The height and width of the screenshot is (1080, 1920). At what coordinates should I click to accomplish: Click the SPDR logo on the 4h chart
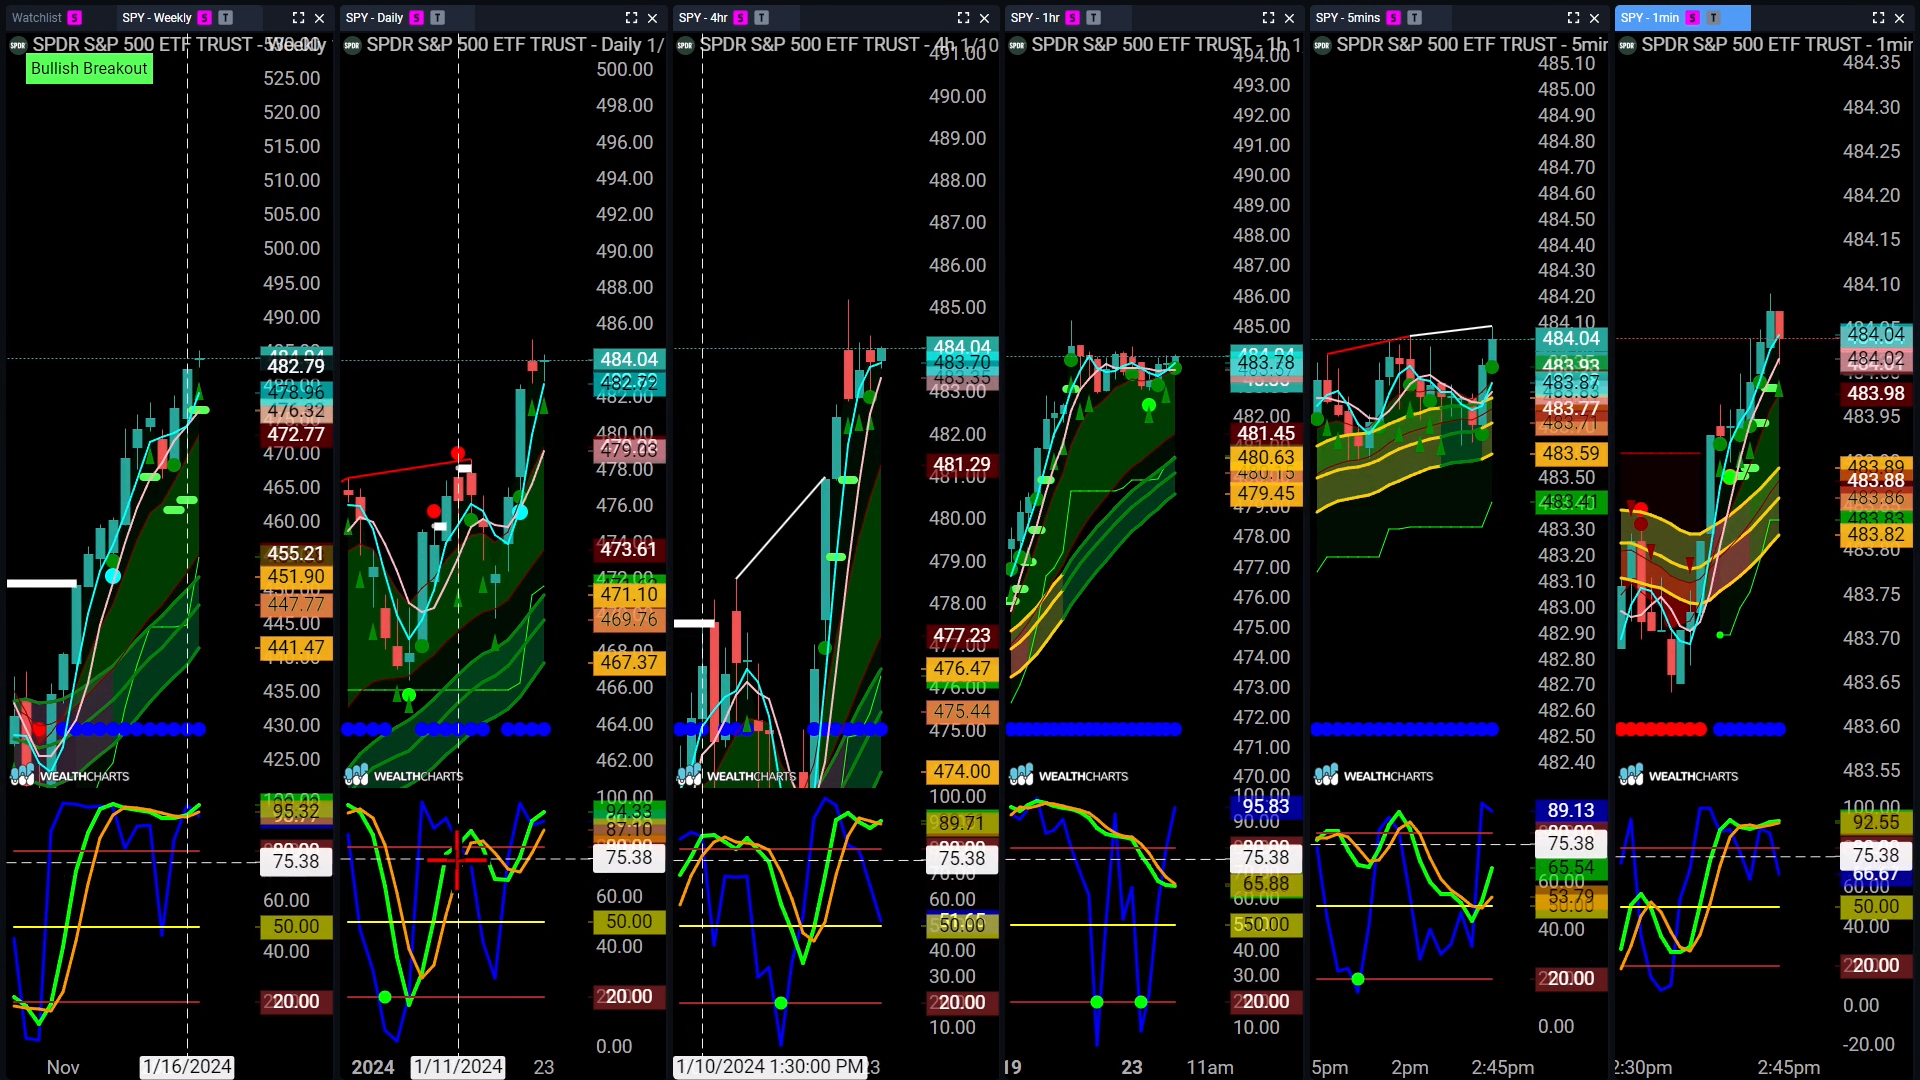coord(685,45)
